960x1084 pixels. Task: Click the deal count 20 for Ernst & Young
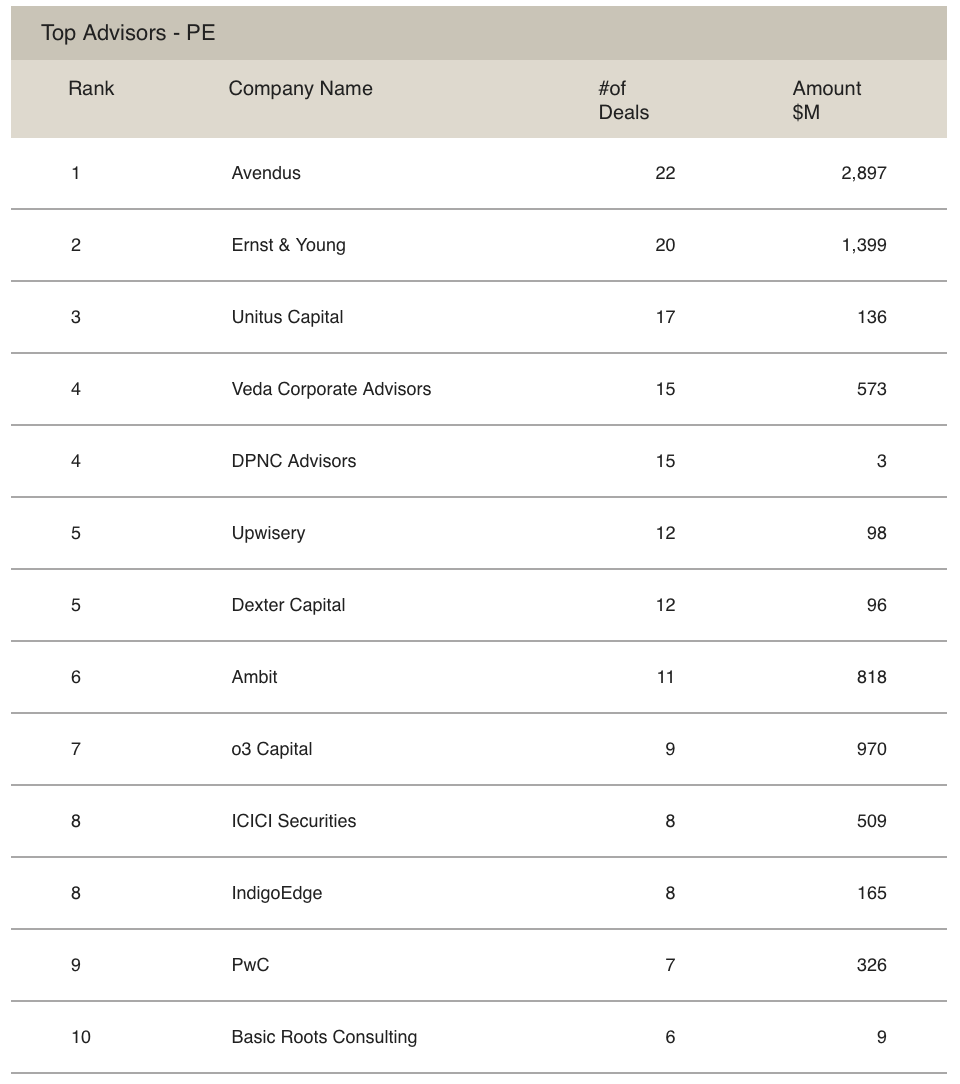pos(665,245)
